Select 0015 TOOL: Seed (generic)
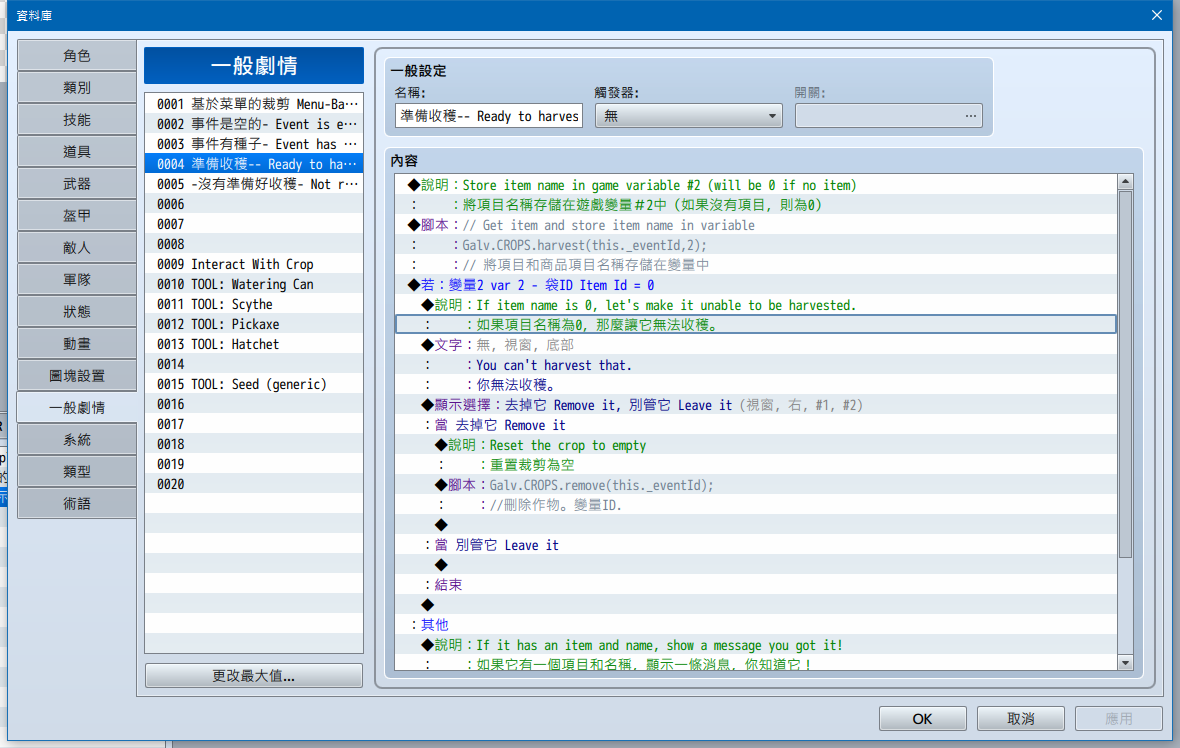 tap(254, 384)
